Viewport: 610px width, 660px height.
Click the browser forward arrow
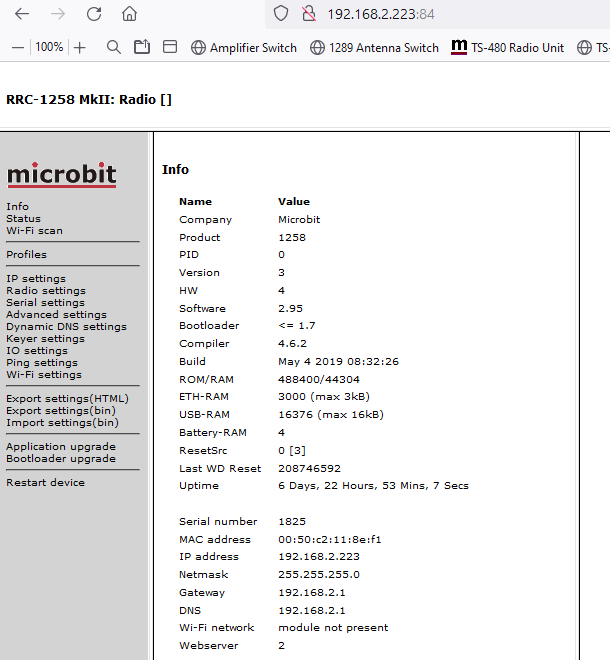click(58, 14)
